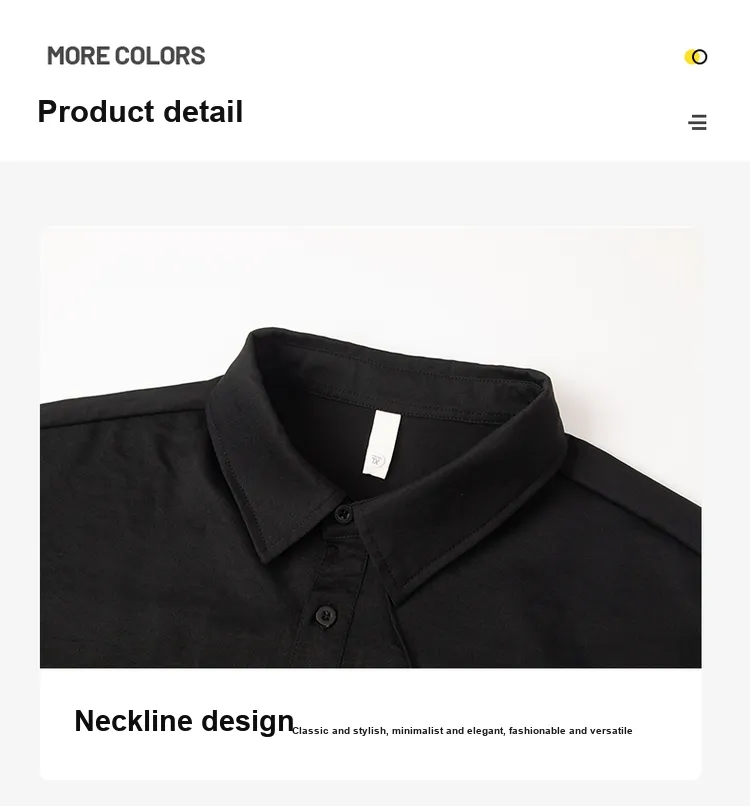Open the three-line menu icon

click(698, 122)
